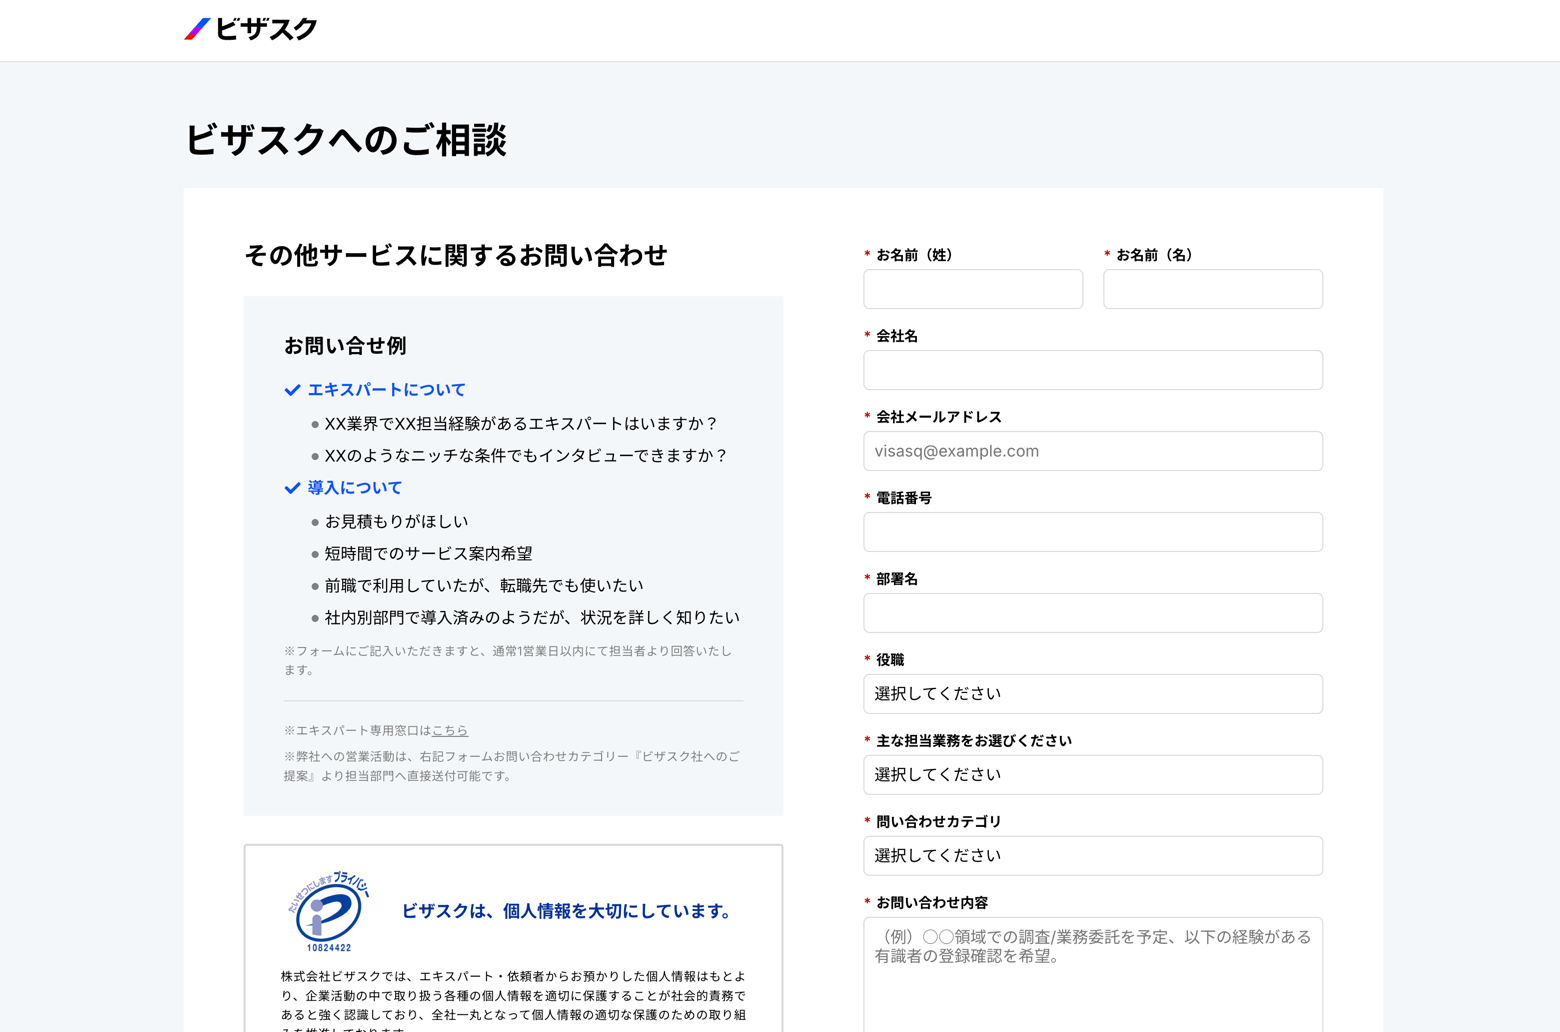Select the 電話番号 phone number field
The width and height of the screenshot is (1560, 1032).
[x=1092, y=532]
